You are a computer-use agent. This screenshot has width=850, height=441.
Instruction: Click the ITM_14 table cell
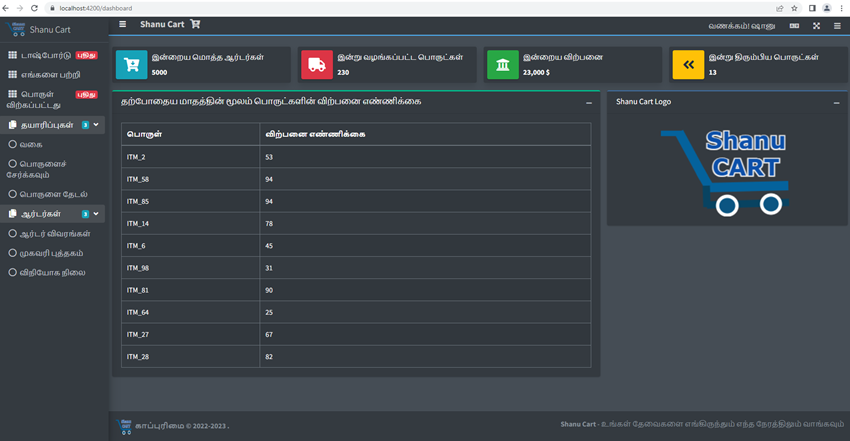coord(190,223)
